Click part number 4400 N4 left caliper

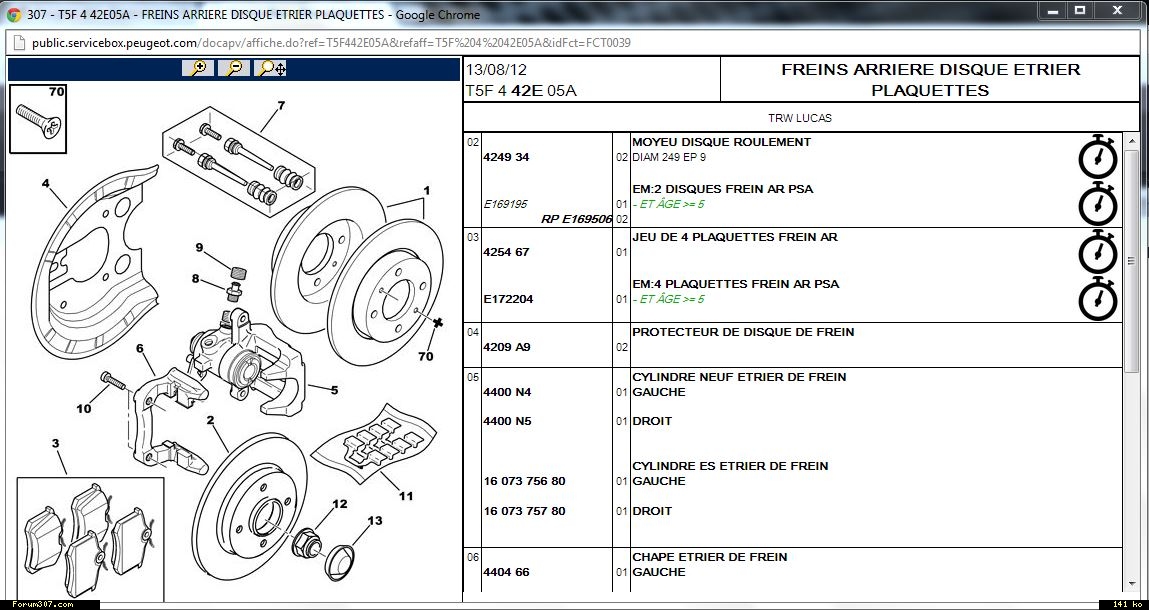506,392
